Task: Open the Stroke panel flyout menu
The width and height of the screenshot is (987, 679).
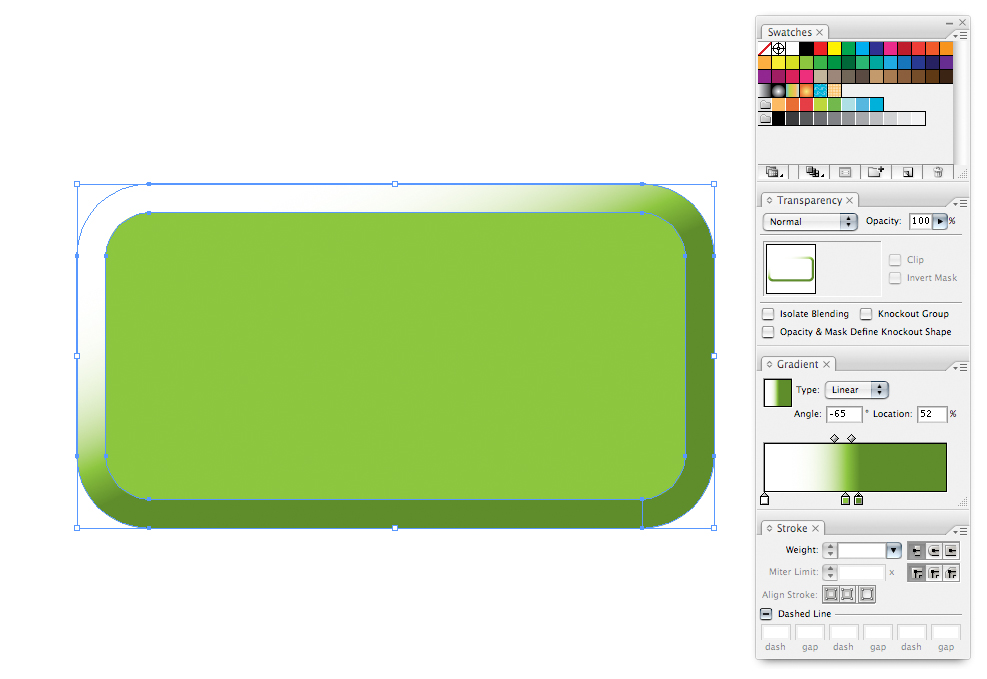Action: 960,532
